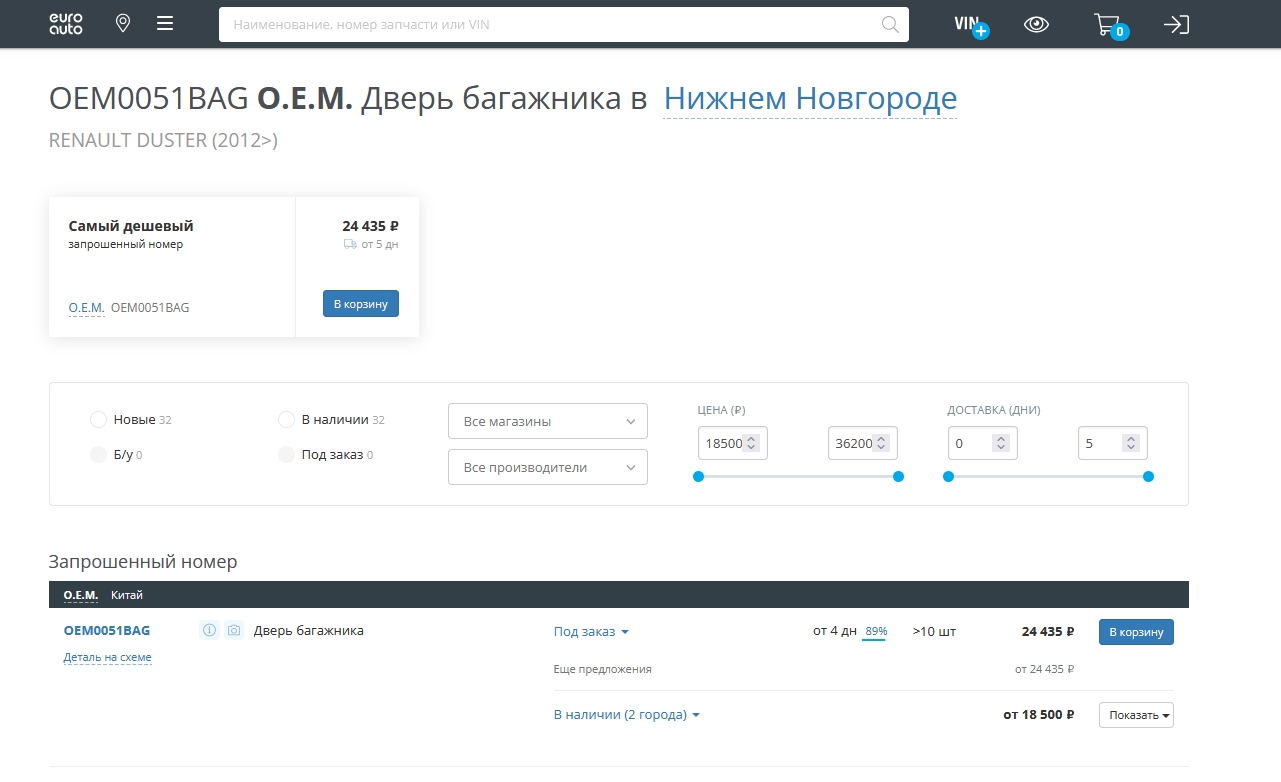1281x782 pixels.
Task: Open the shopping cart icon
Action: coord(1110,25)
